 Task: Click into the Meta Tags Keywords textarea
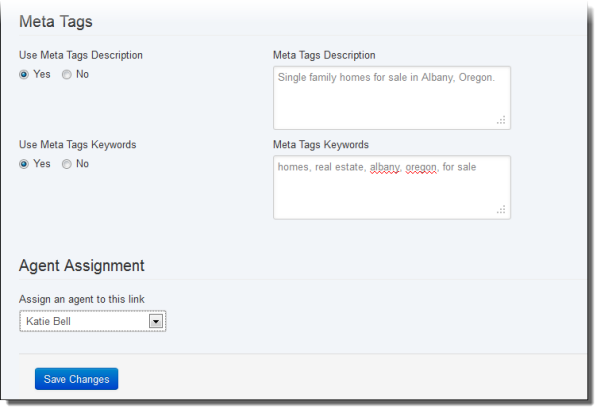(x=392, y=187)
